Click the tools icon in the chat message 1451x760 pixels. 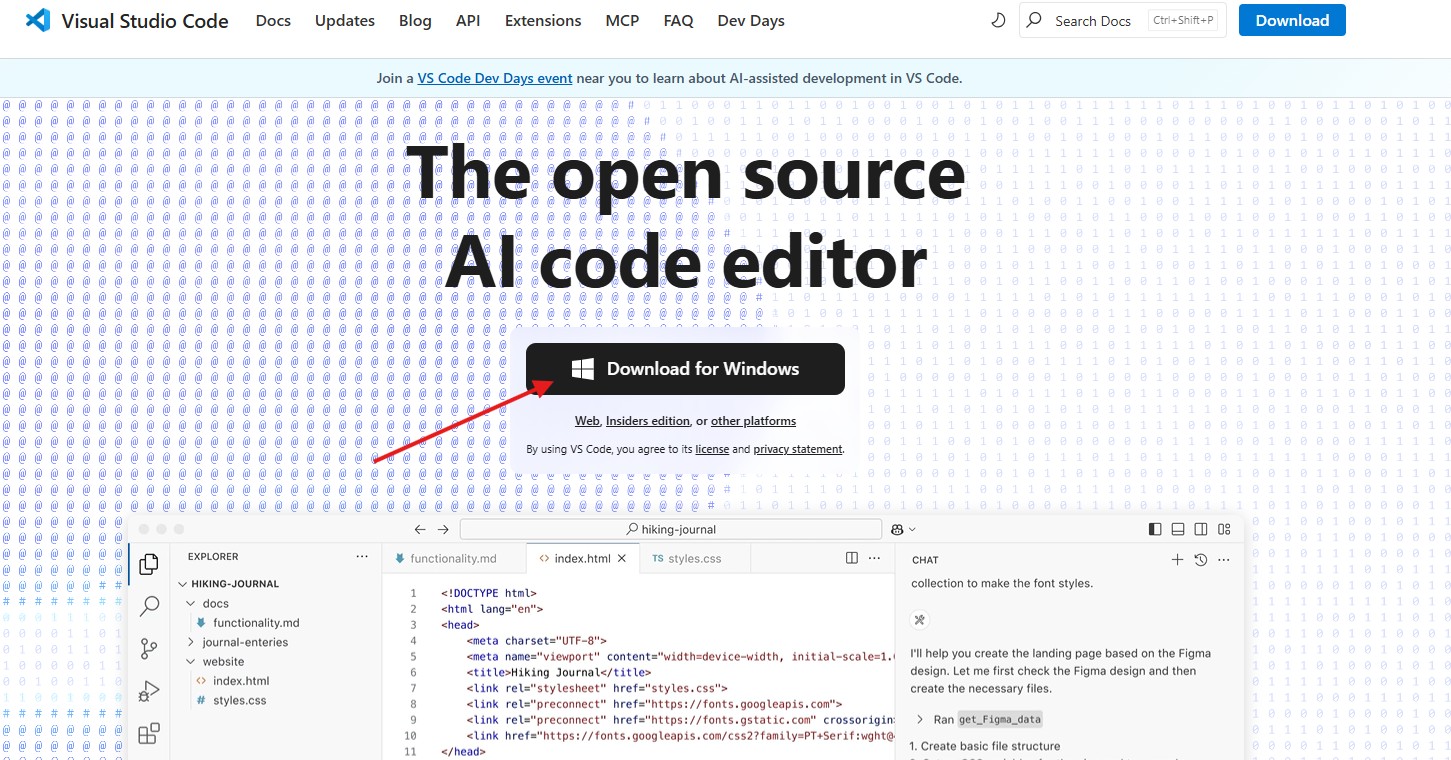point(920,620)
